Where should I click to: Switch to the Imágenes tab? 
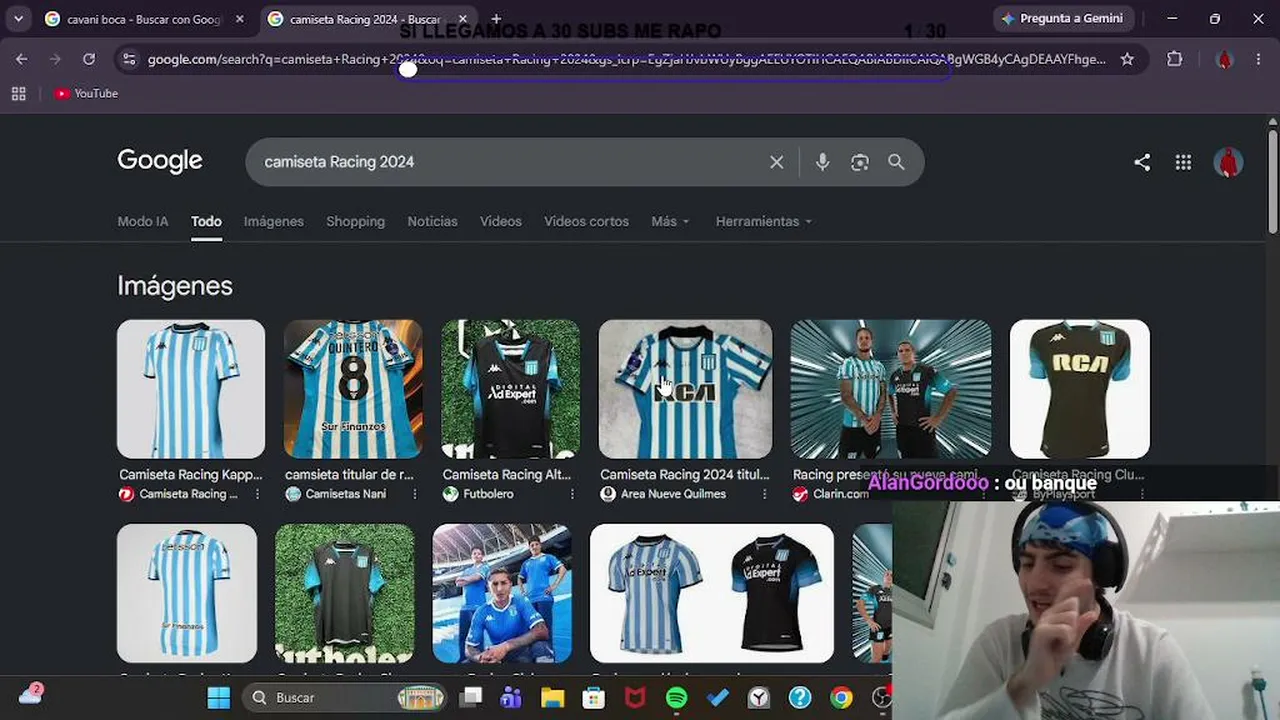273,221
